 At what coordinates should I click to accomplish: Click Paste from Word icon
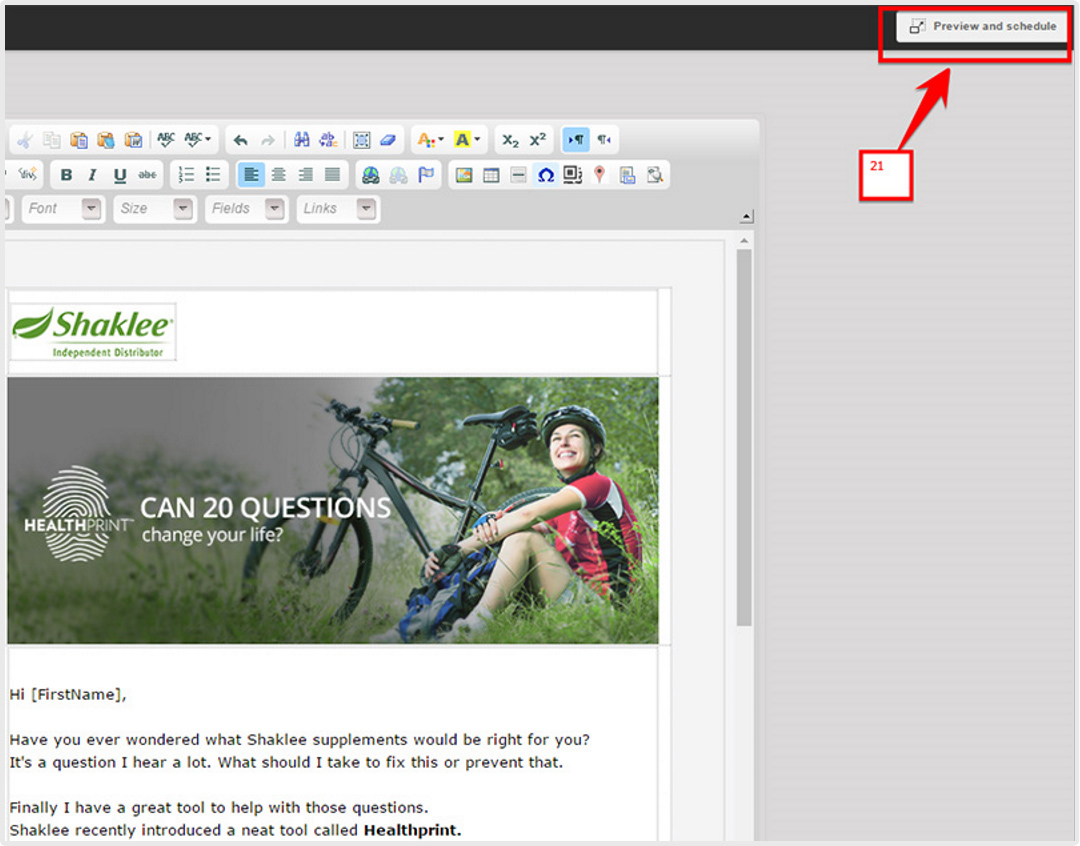(x=133, y=141)
